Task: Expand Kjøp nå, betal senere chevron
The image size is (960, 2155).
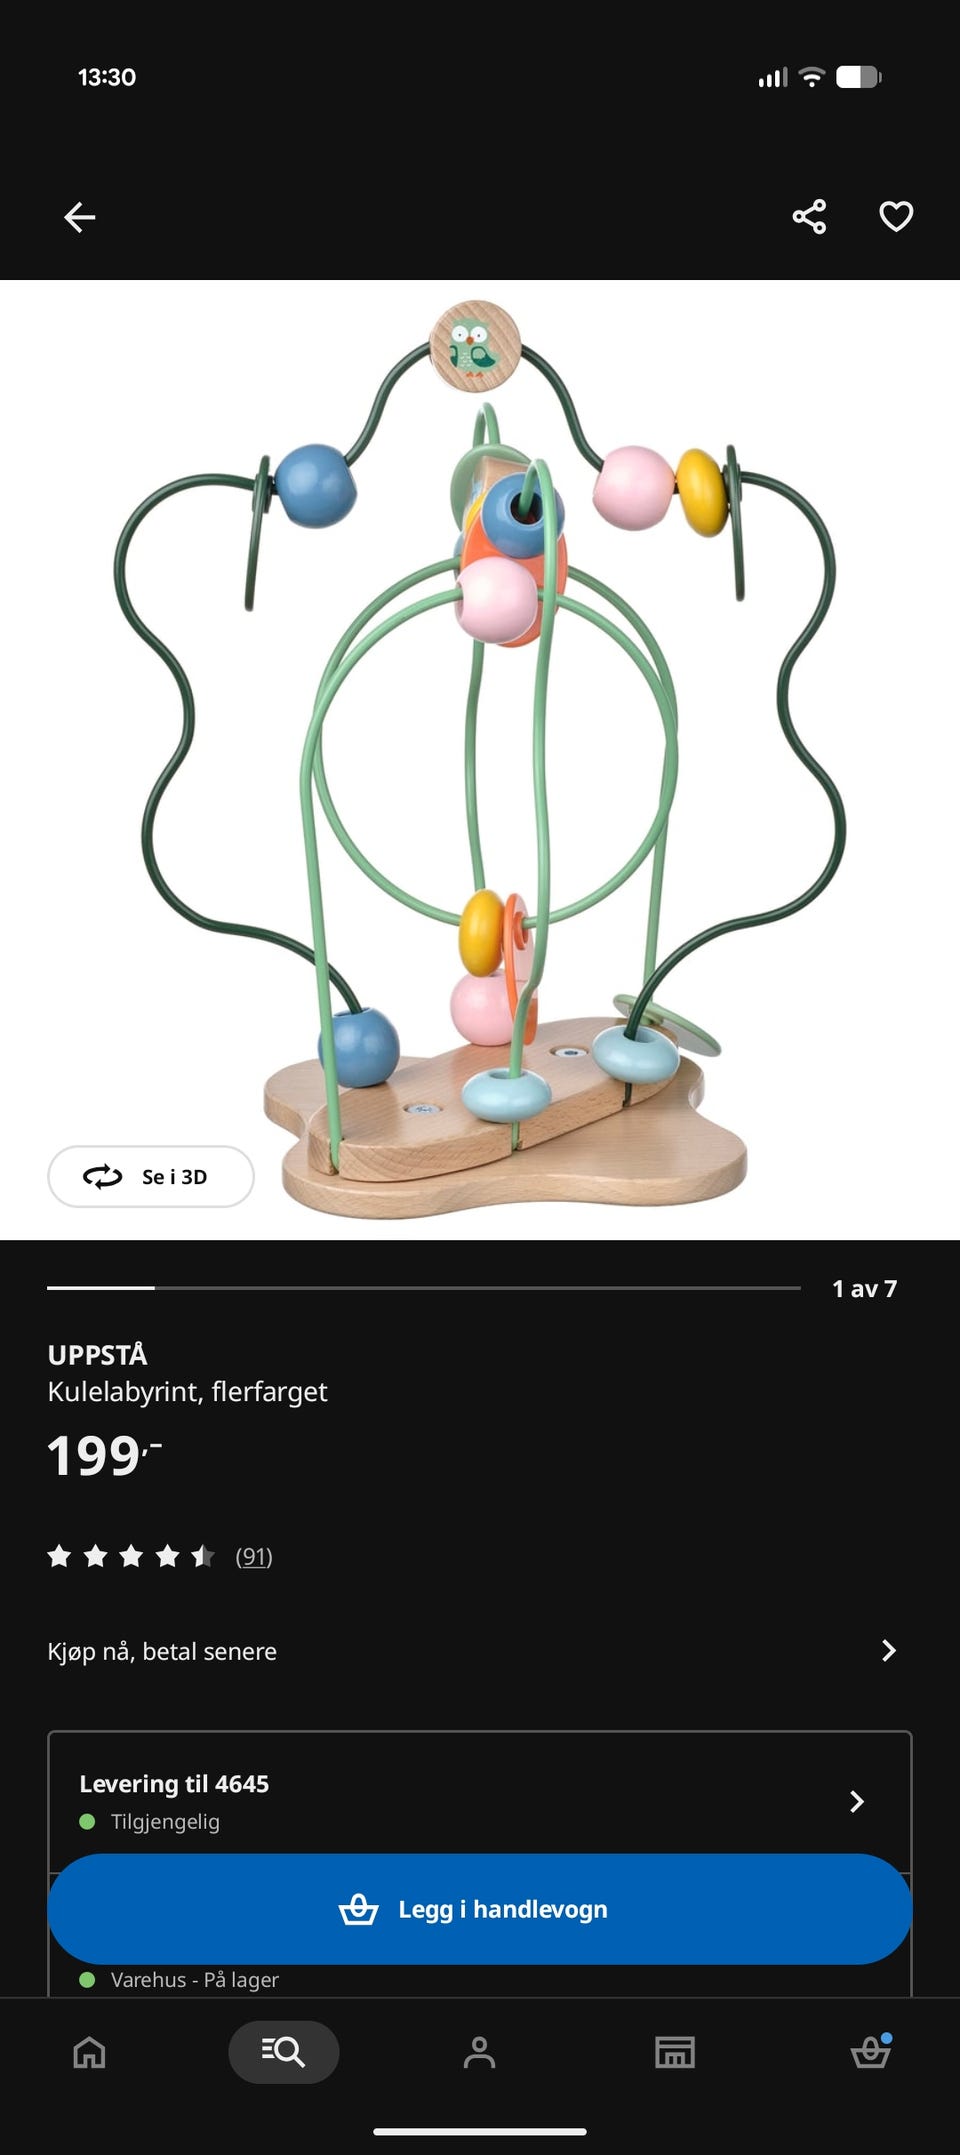Action: click(x=888, y=1650)
